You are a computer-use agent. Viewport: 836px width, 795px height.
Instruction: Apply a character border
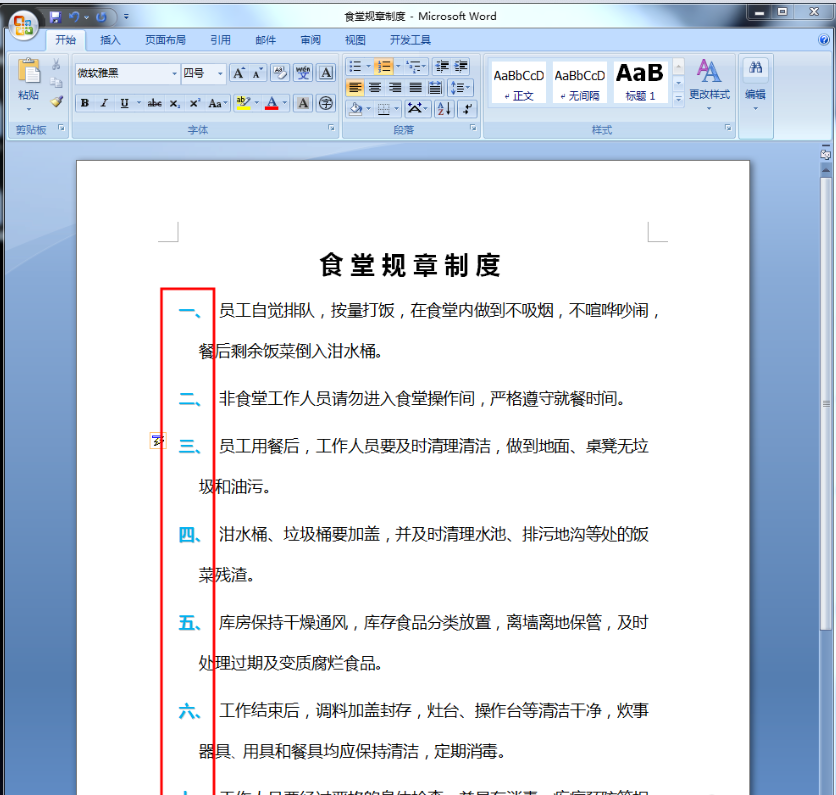(326, 73)
